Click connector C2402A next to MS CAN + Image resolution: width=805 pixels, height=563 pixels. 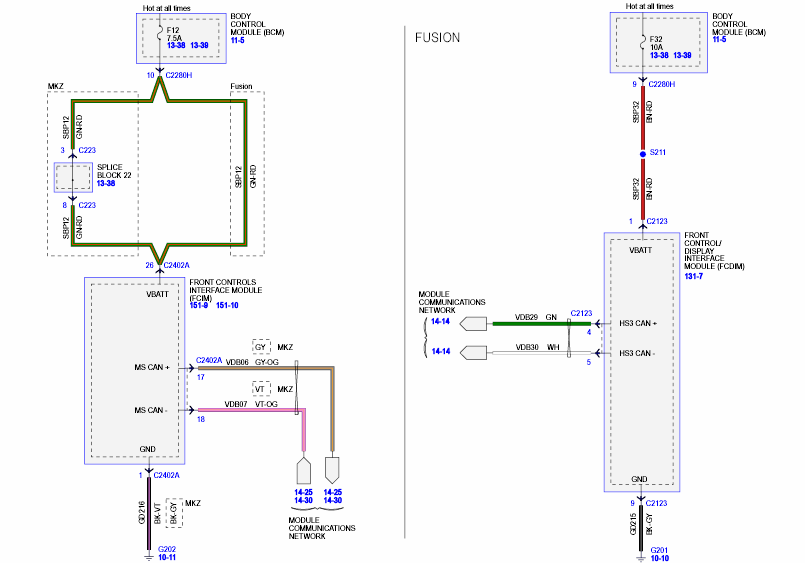coord(209,360)
